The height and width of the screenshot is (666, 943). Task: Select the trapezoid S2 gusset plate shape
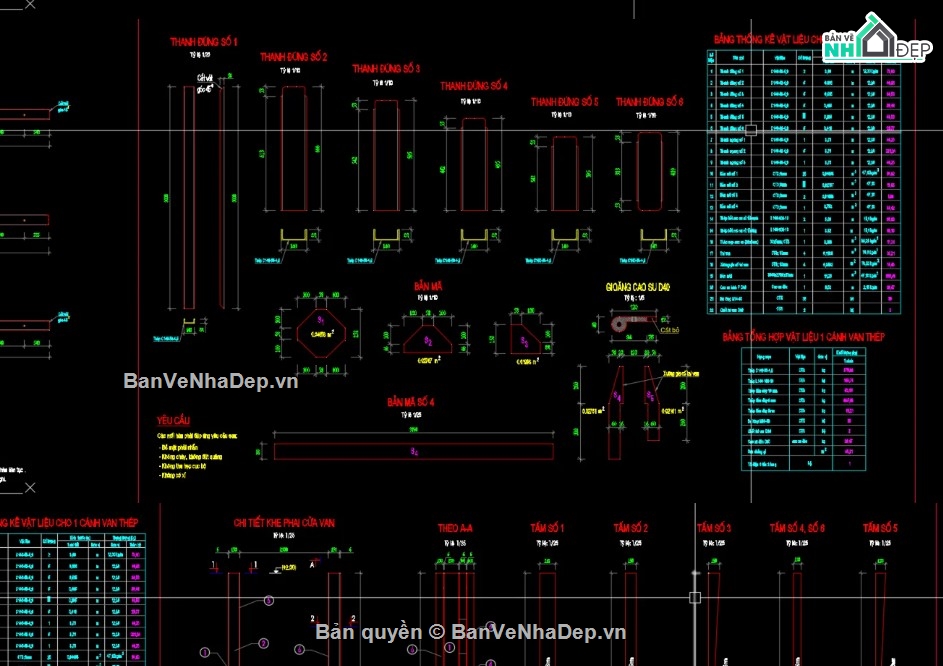[x=428, y=339]
